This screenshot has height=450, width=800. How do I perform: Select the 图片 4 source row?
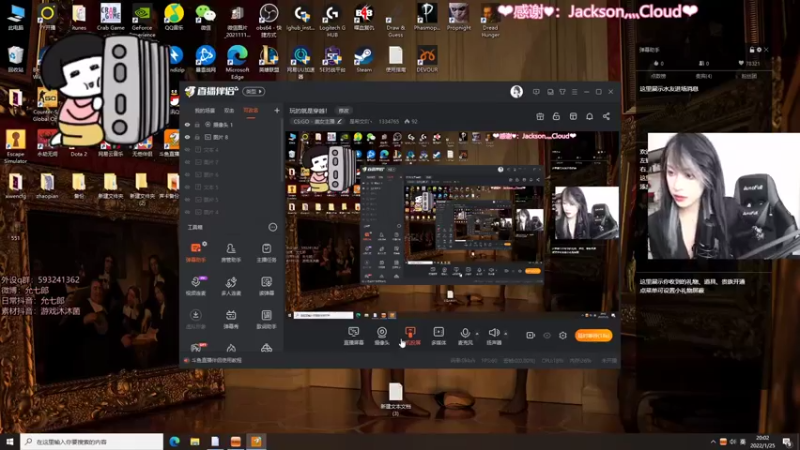point(232,212)
